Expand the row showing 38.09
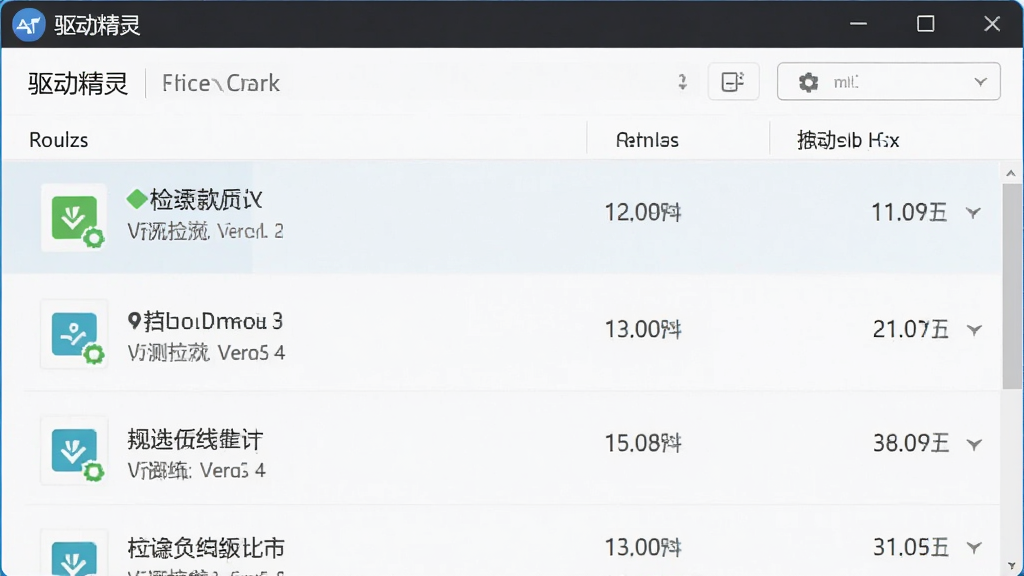The height and width of the screenshot is (576, 1024). (x=974, y=445)
